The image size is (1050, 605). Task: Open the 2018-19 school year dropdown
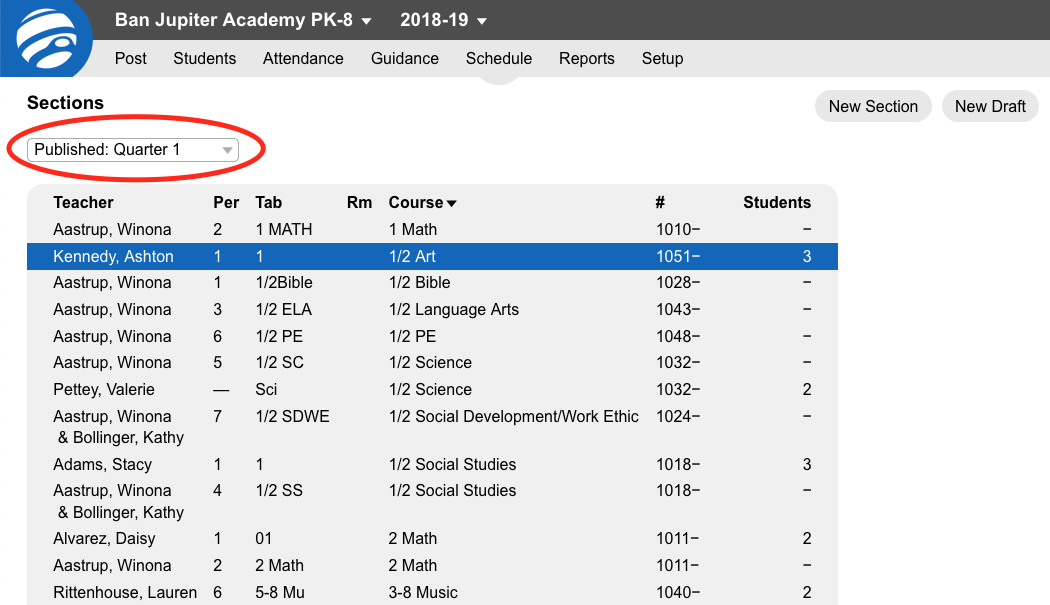(x=443, y=20)
